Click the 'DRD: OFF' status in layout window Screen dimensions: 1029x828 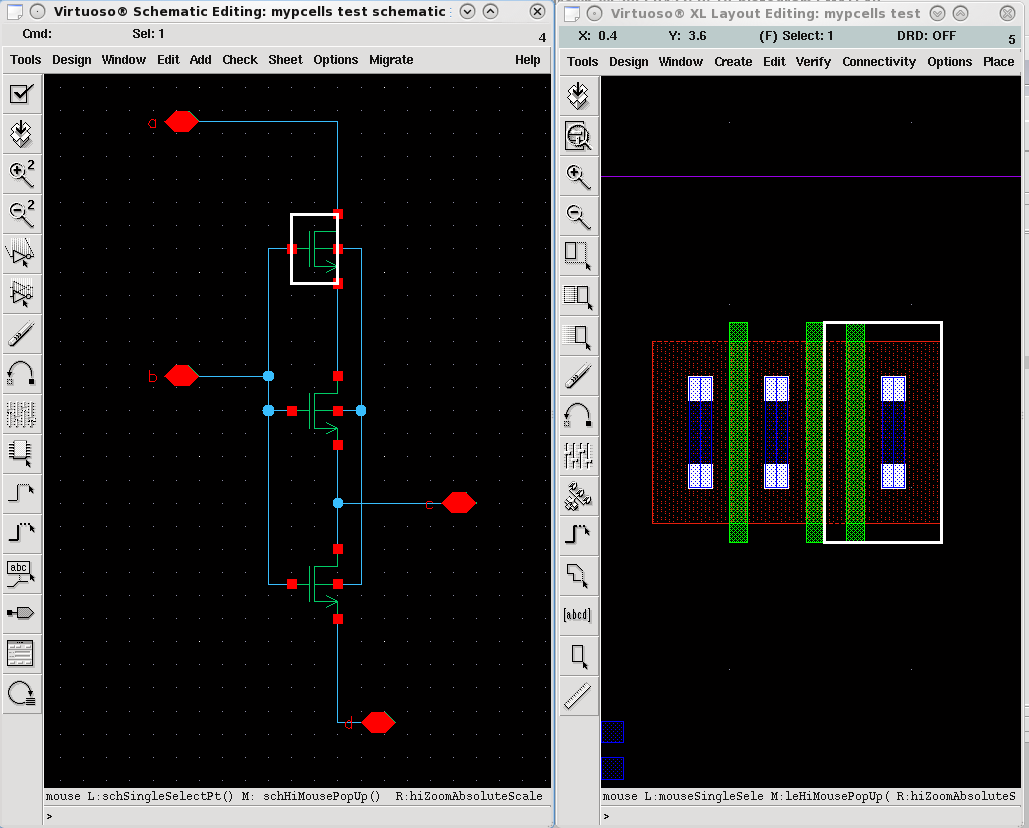[x=926, y=36]
